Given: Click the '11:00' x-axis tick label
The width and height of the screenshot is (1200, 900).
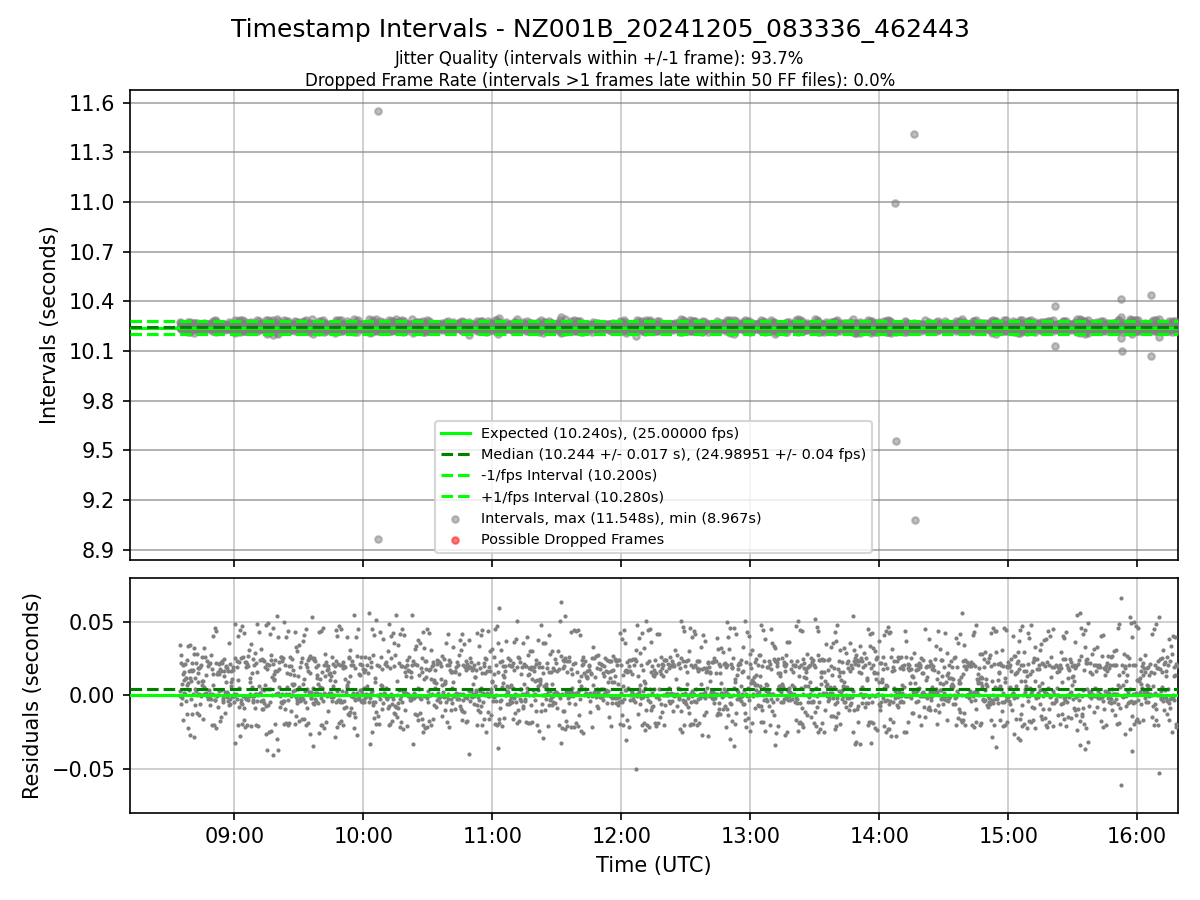Looking at the screenshot, I should coord(492,835).
